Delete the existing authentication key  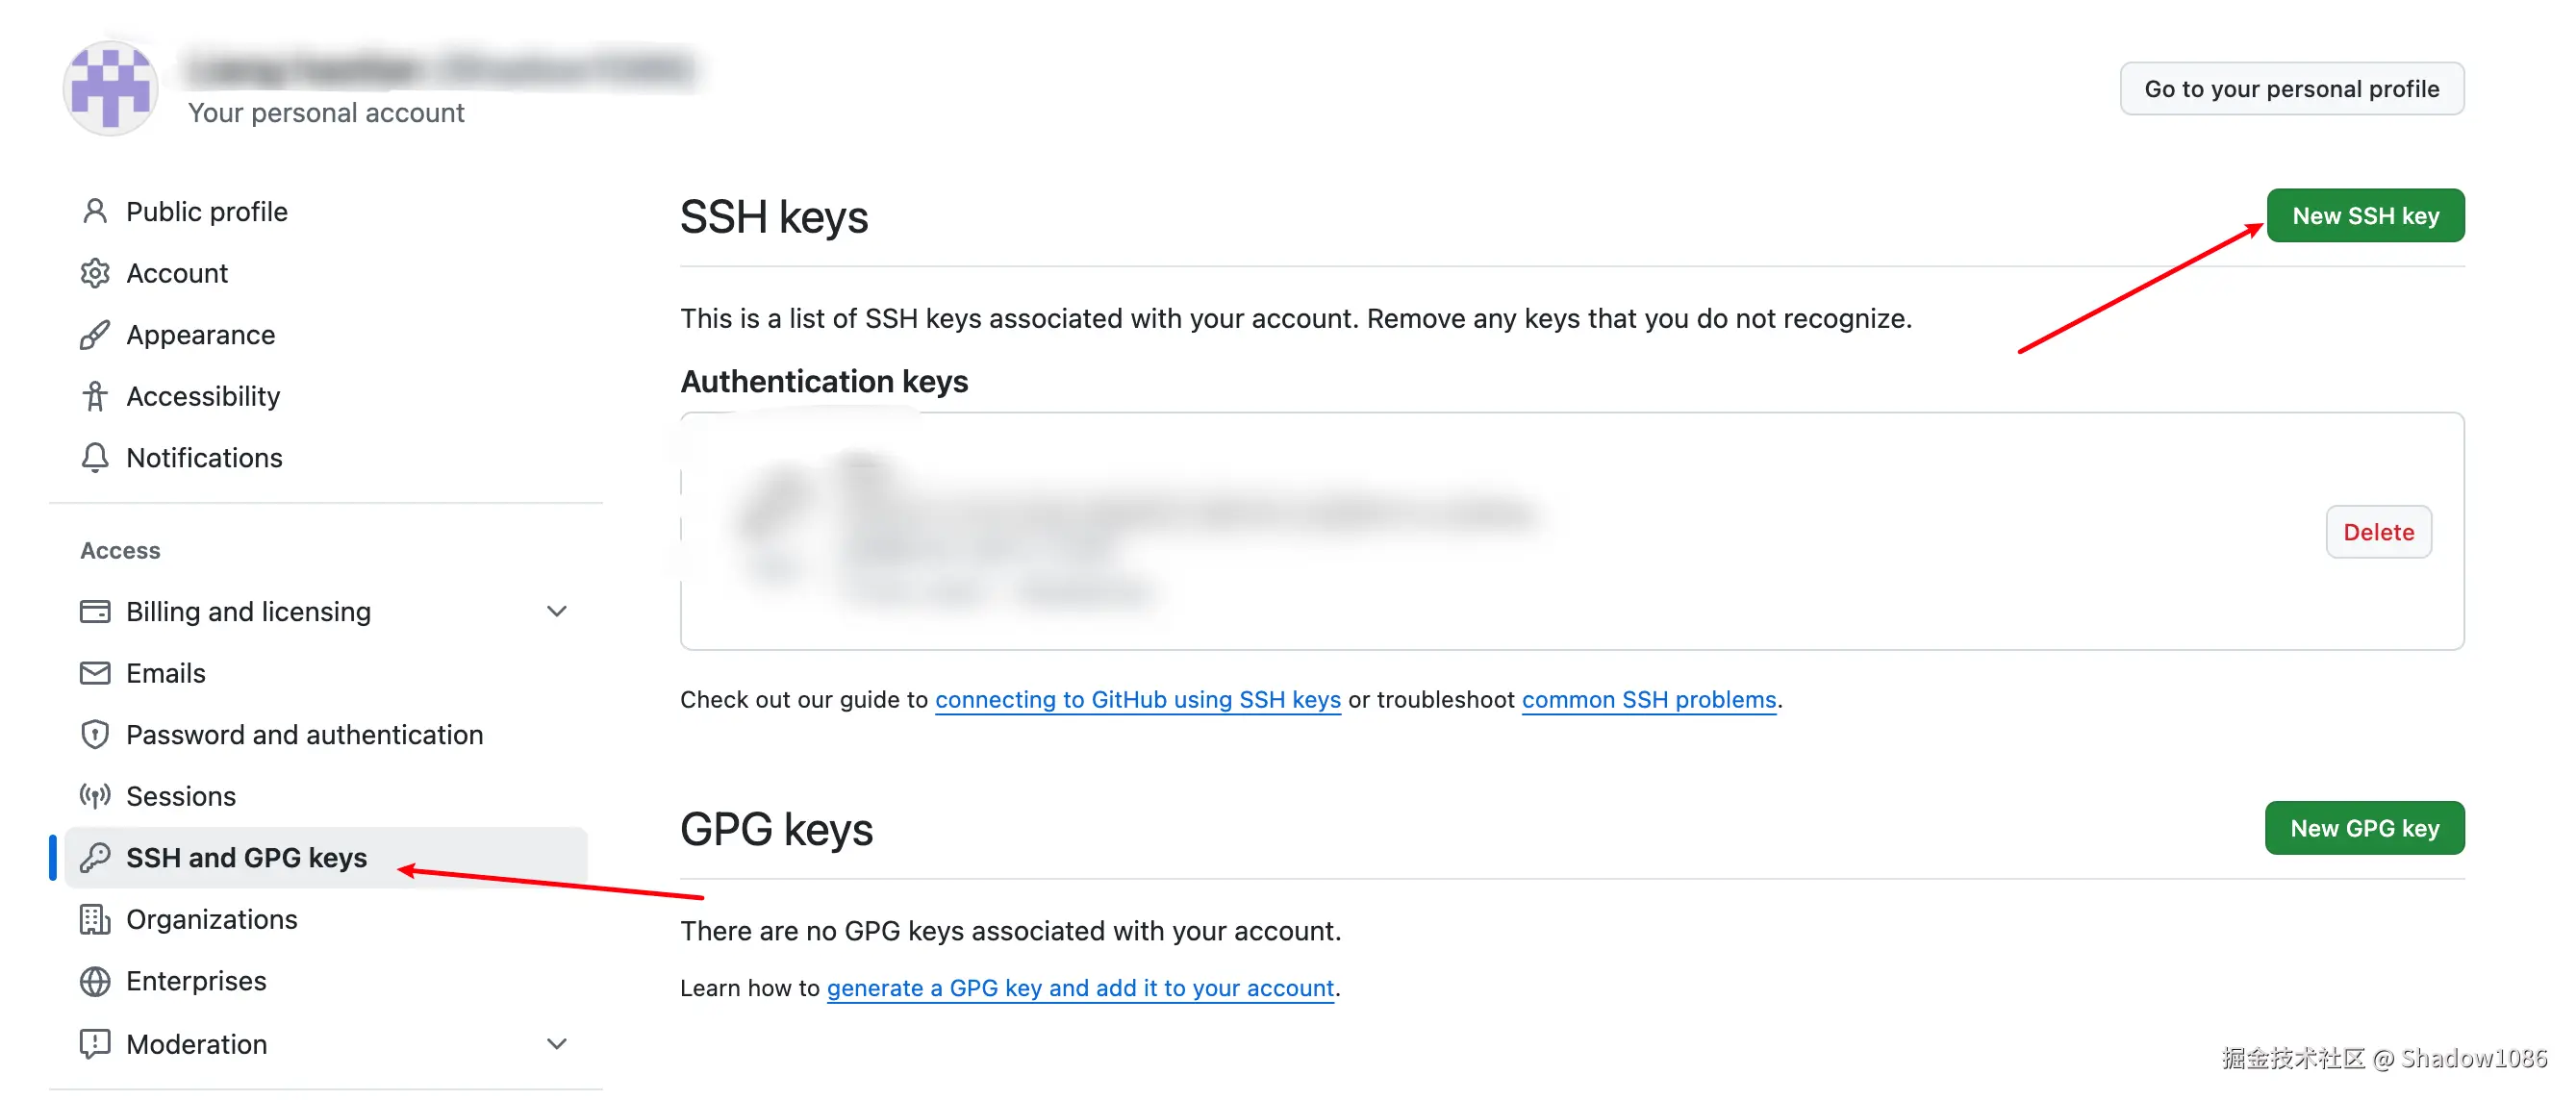[x=2378, y=531]
